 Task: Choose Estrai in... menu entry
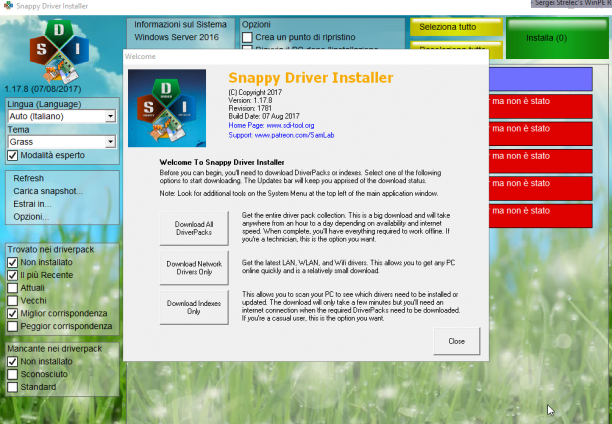tap(32, 204)
